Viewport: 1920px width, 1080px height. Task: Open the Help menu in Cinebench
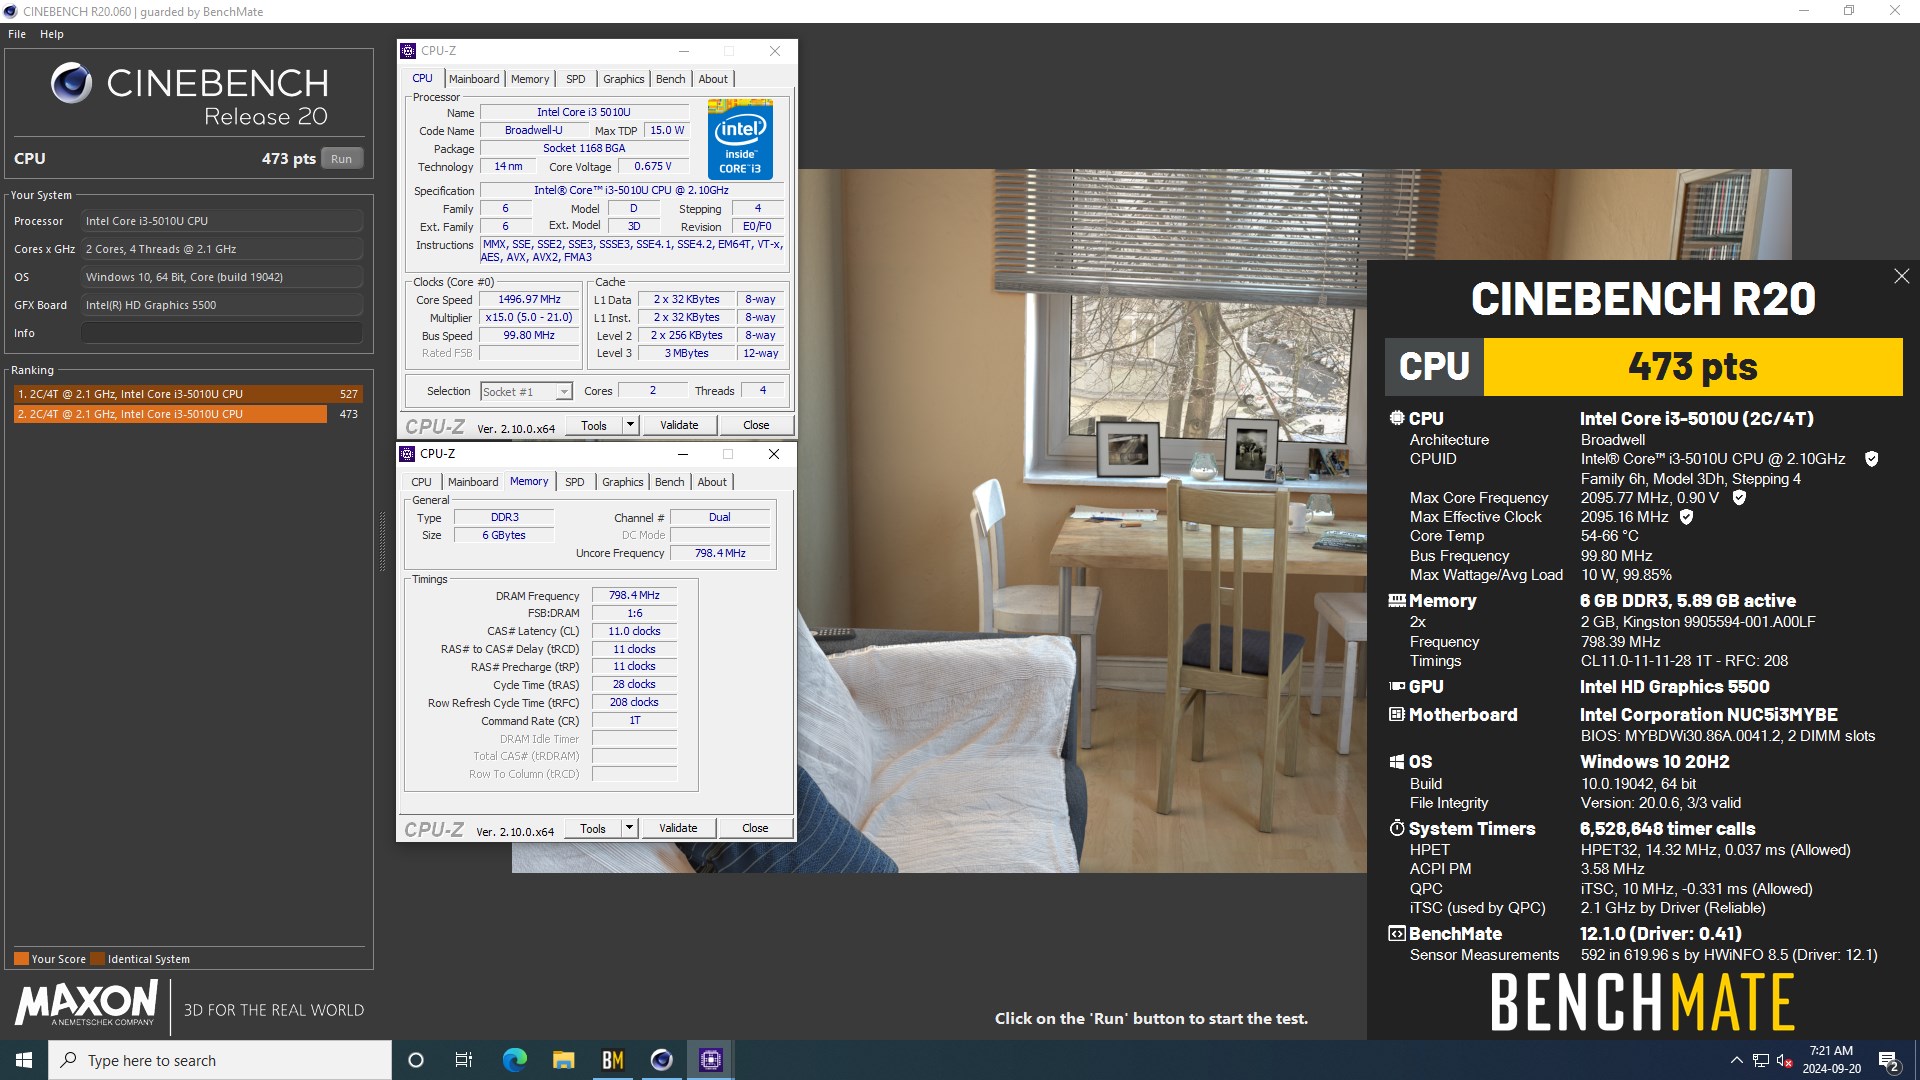coord(52,34)
